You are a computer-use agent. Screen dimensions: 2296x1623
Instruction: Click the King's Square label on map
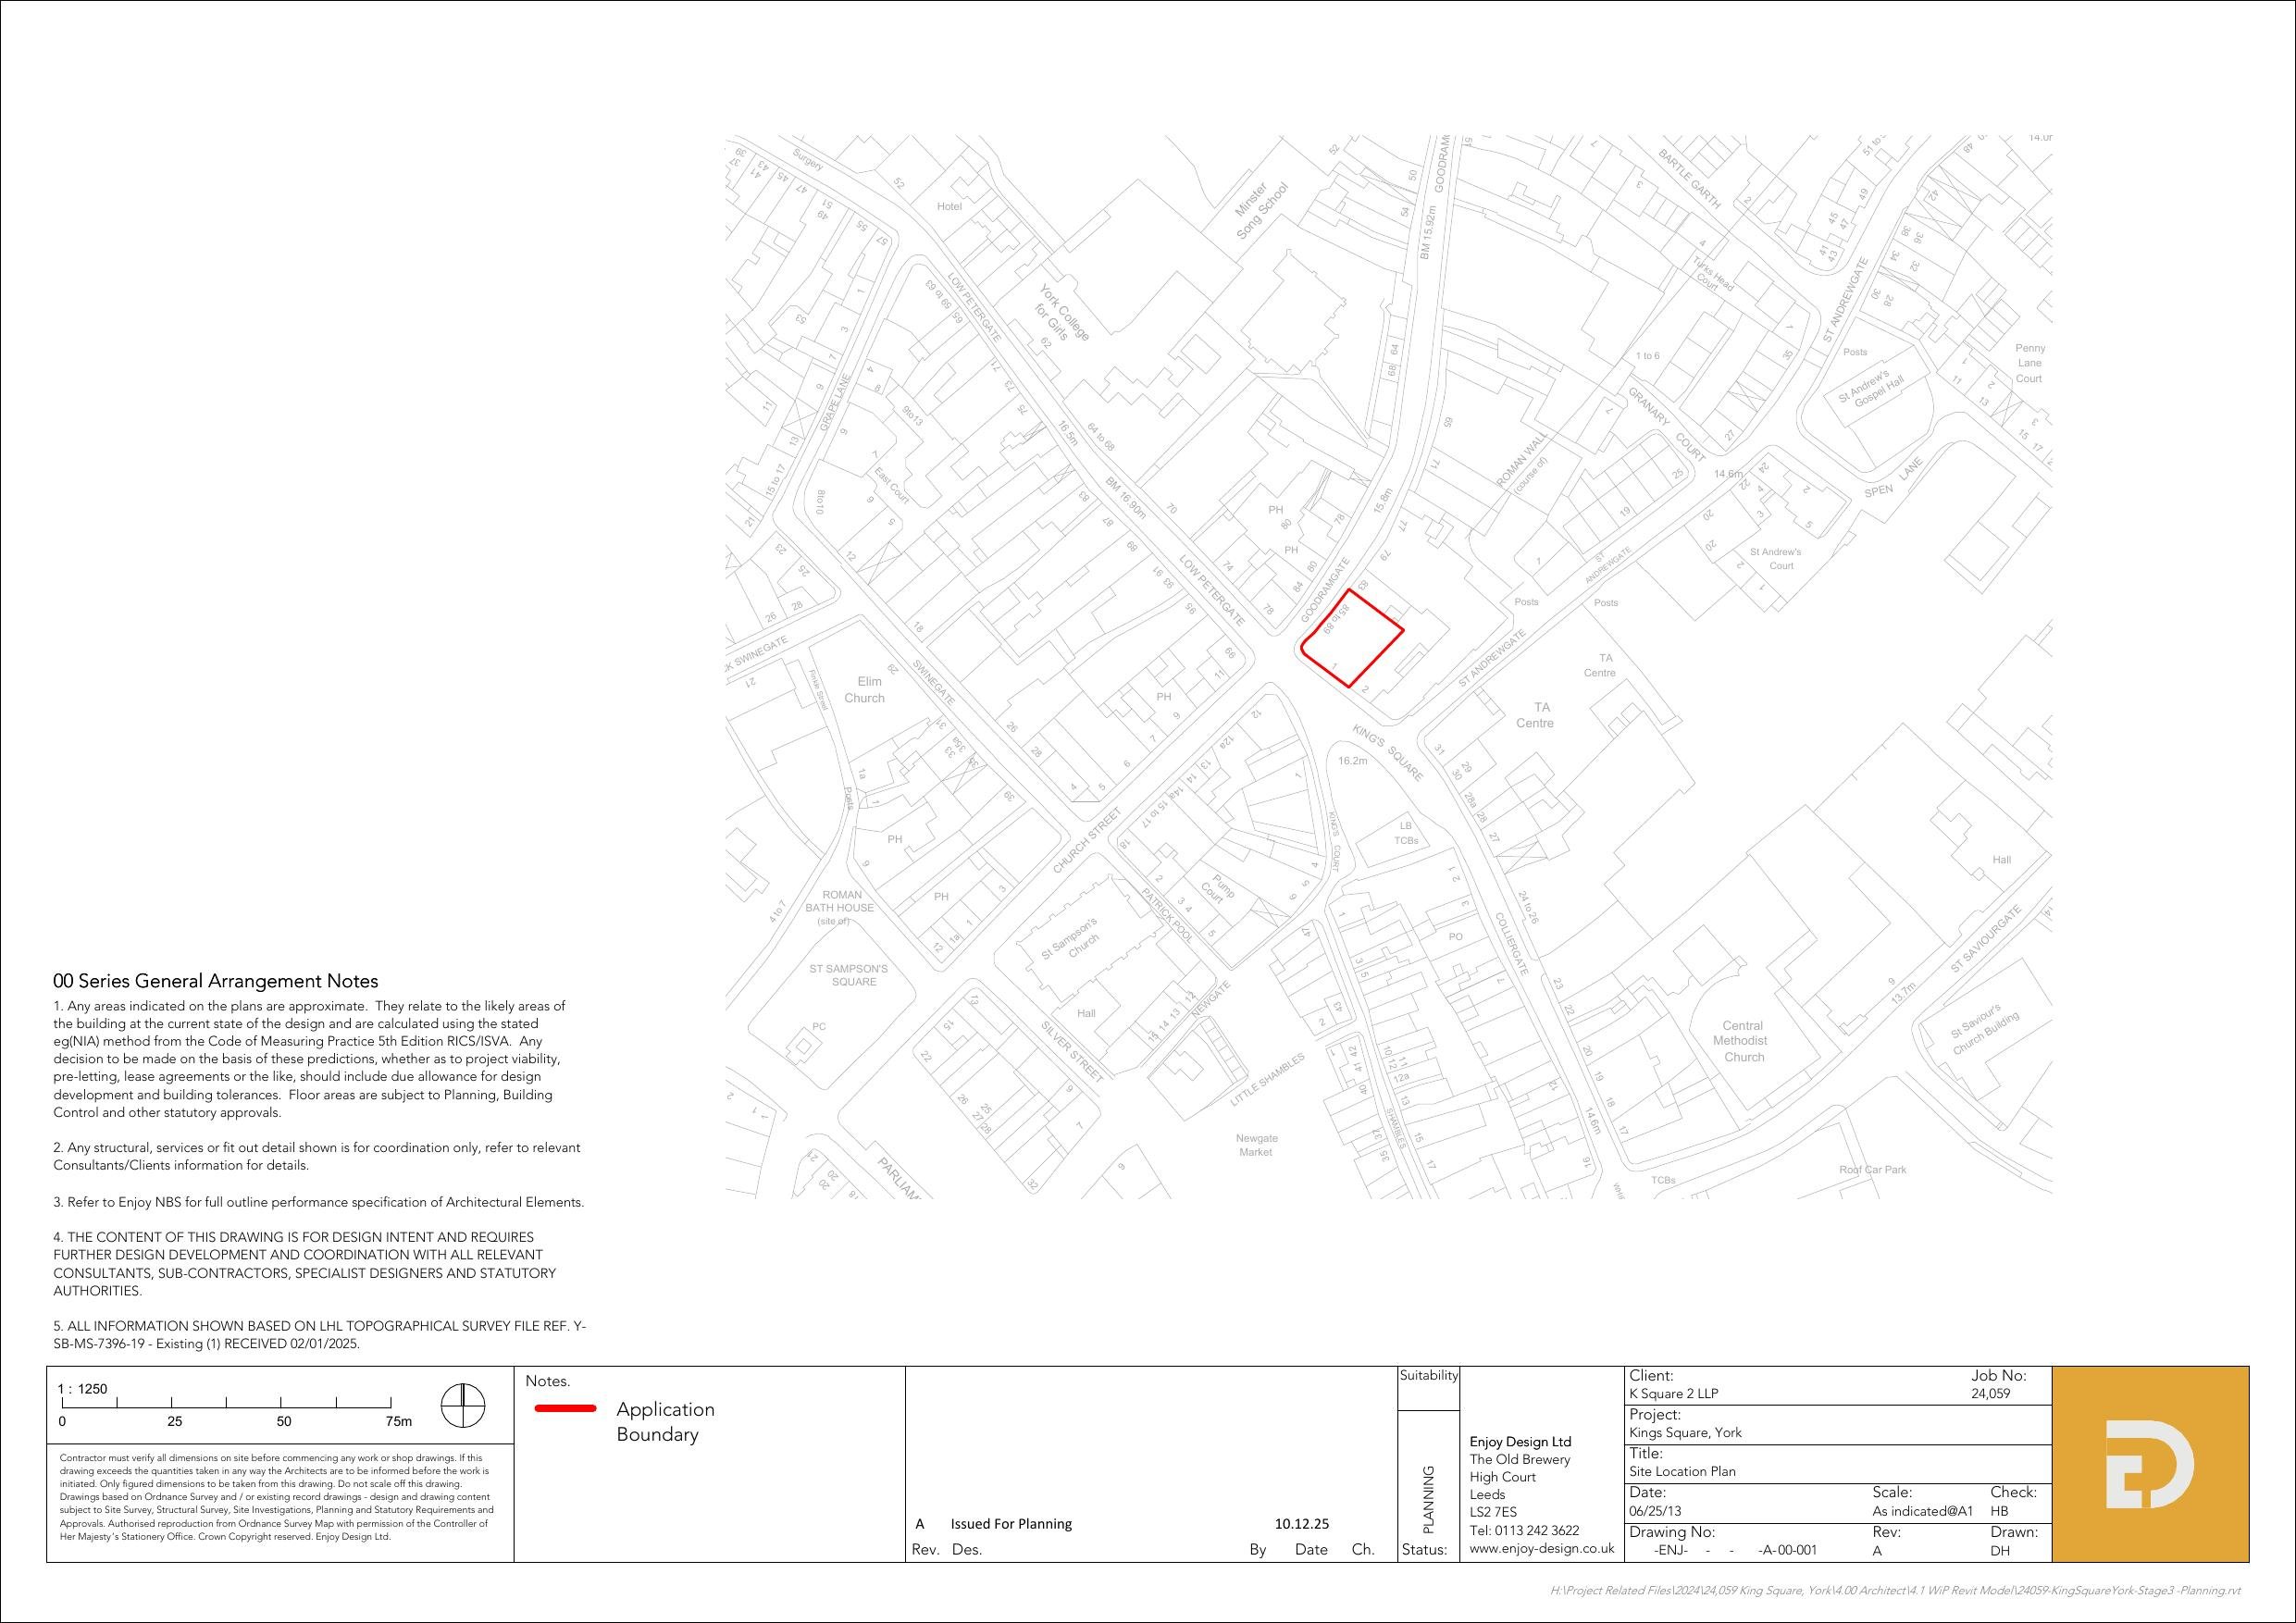(1387, 752)
